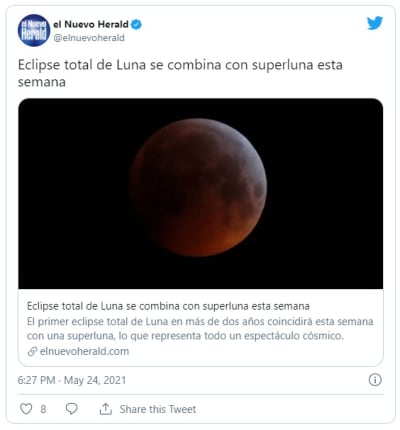This screenshot has height=430, width=400.
Task: Visit the @elnuevoherald handle
Action: 89,38
